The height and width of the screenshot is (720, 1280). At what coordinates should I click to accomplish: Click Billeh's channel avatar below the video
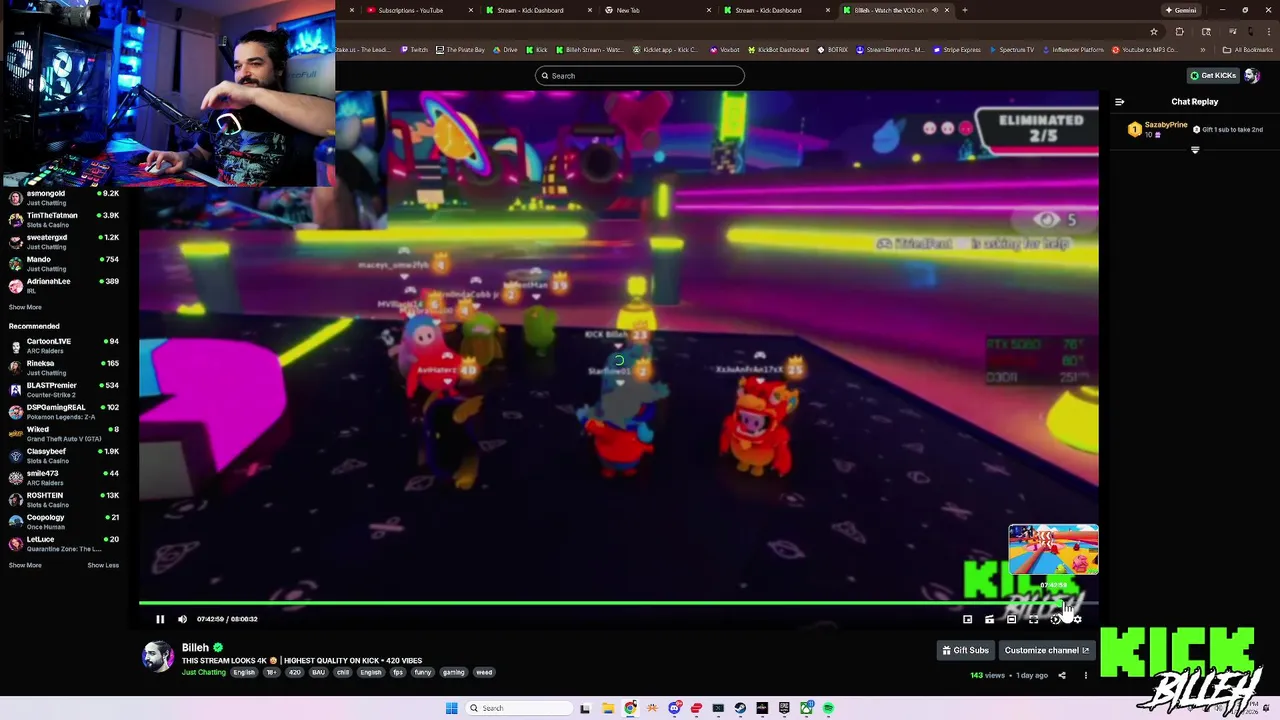pyautogui.click(x=157, y=657)
